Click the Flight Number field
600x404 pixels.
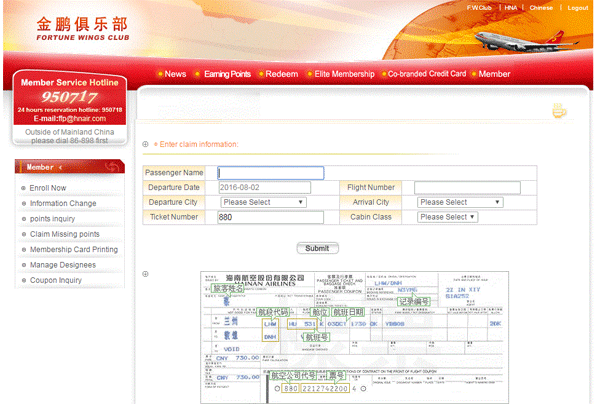coord(467,187)
